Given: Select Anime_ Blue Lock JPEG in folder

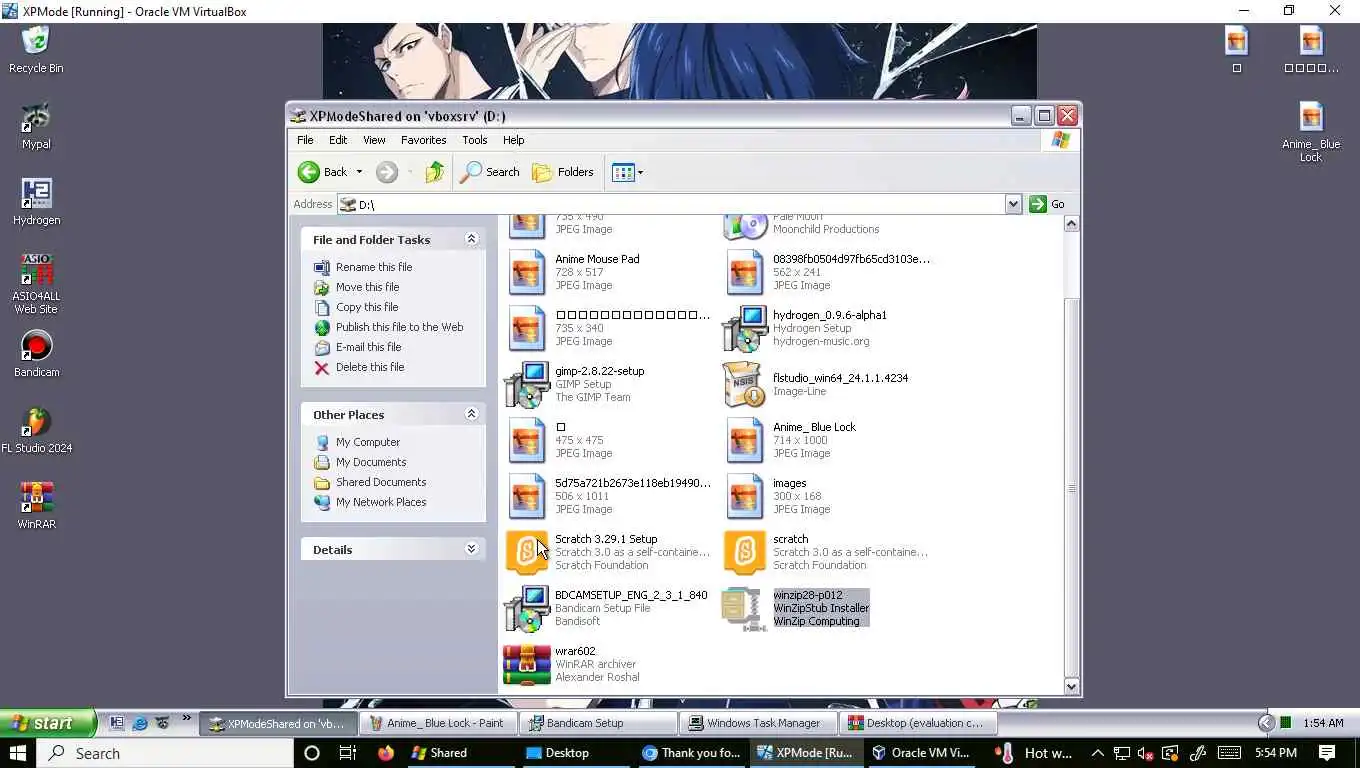Looking at the screenshot, I should point(790,440).
